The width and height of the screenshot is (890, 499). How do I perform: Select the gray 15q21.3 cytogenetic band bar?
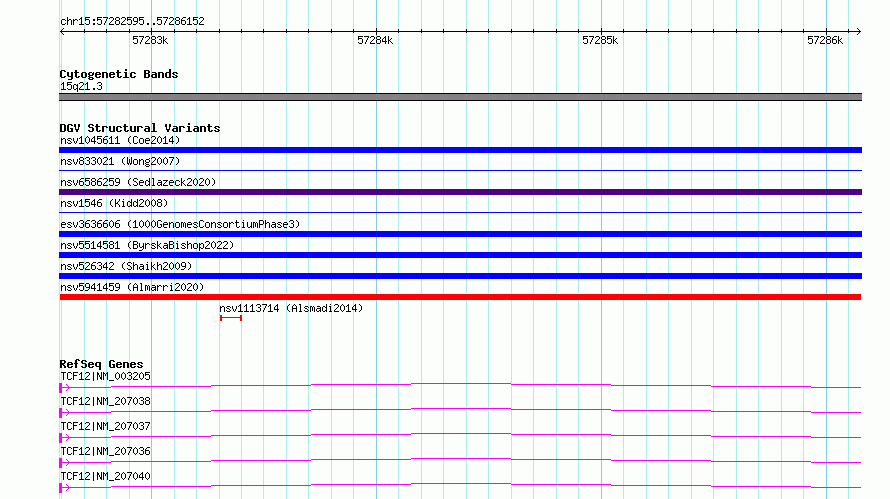pyautogui.click(x=460, y=97)
